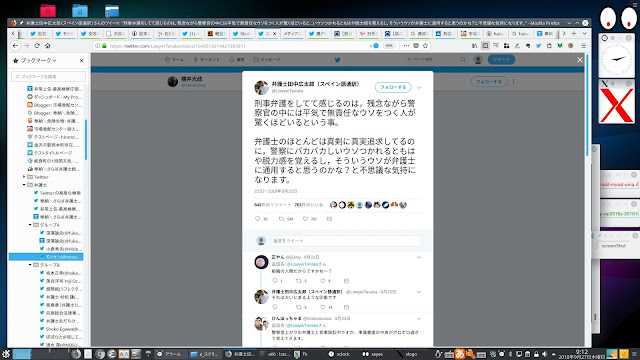Open the tweet options chevron beside フォローする
This screenshot has width=640, height=360.
(x=419, y=87)
